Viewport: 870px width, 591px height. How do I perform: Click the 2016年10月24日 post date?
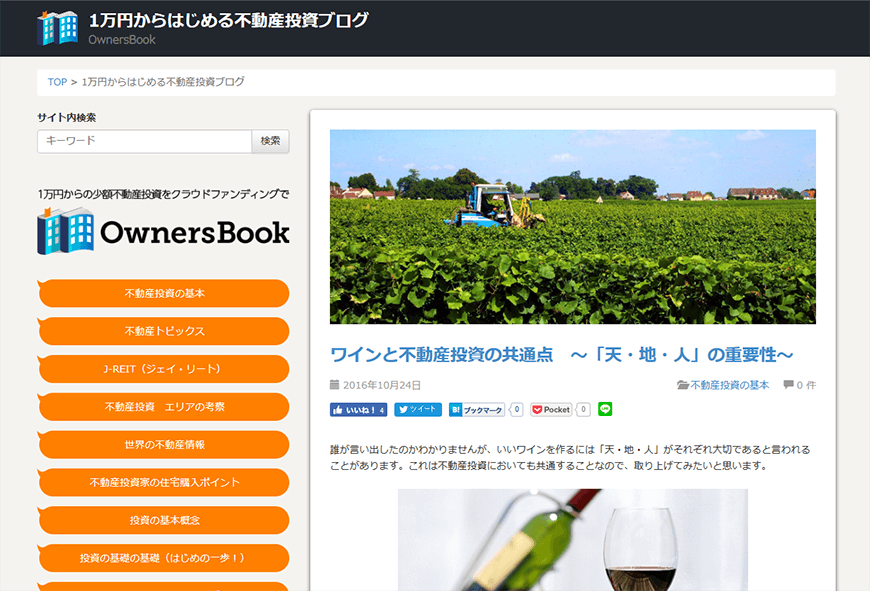click(x=382, y=385)
